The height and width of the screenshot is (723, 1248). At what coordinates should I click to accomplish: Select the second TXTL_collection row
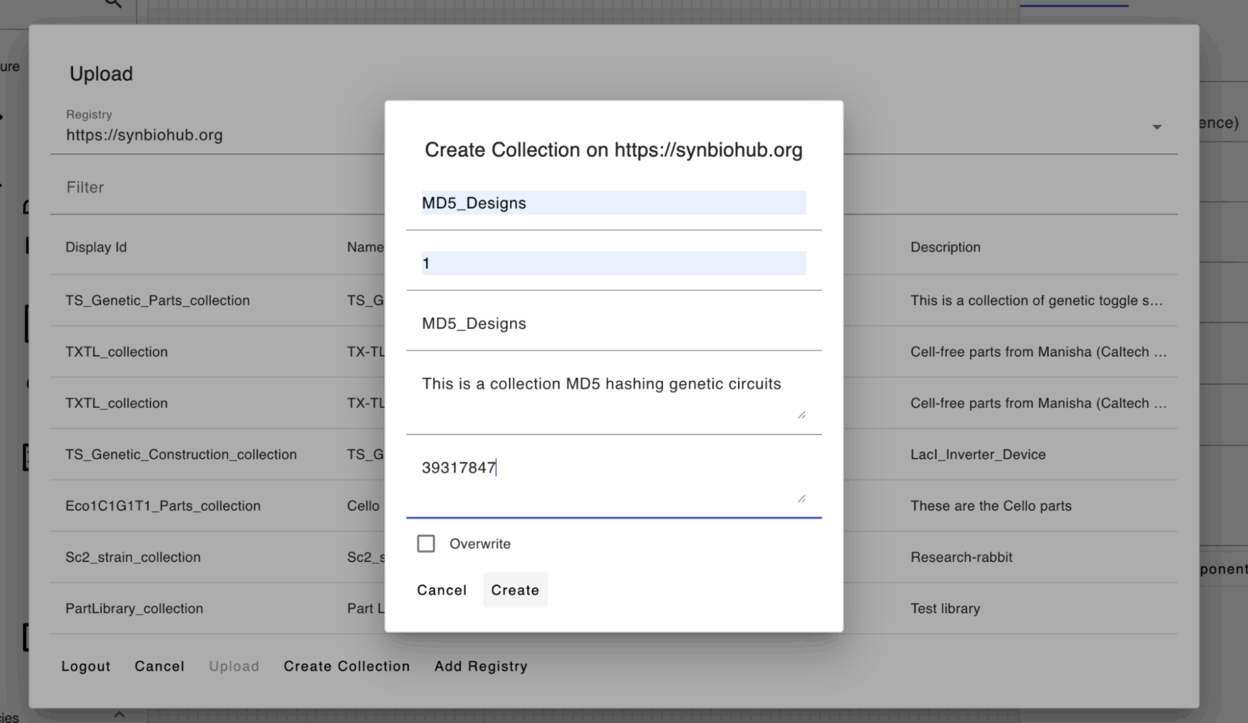614,403
